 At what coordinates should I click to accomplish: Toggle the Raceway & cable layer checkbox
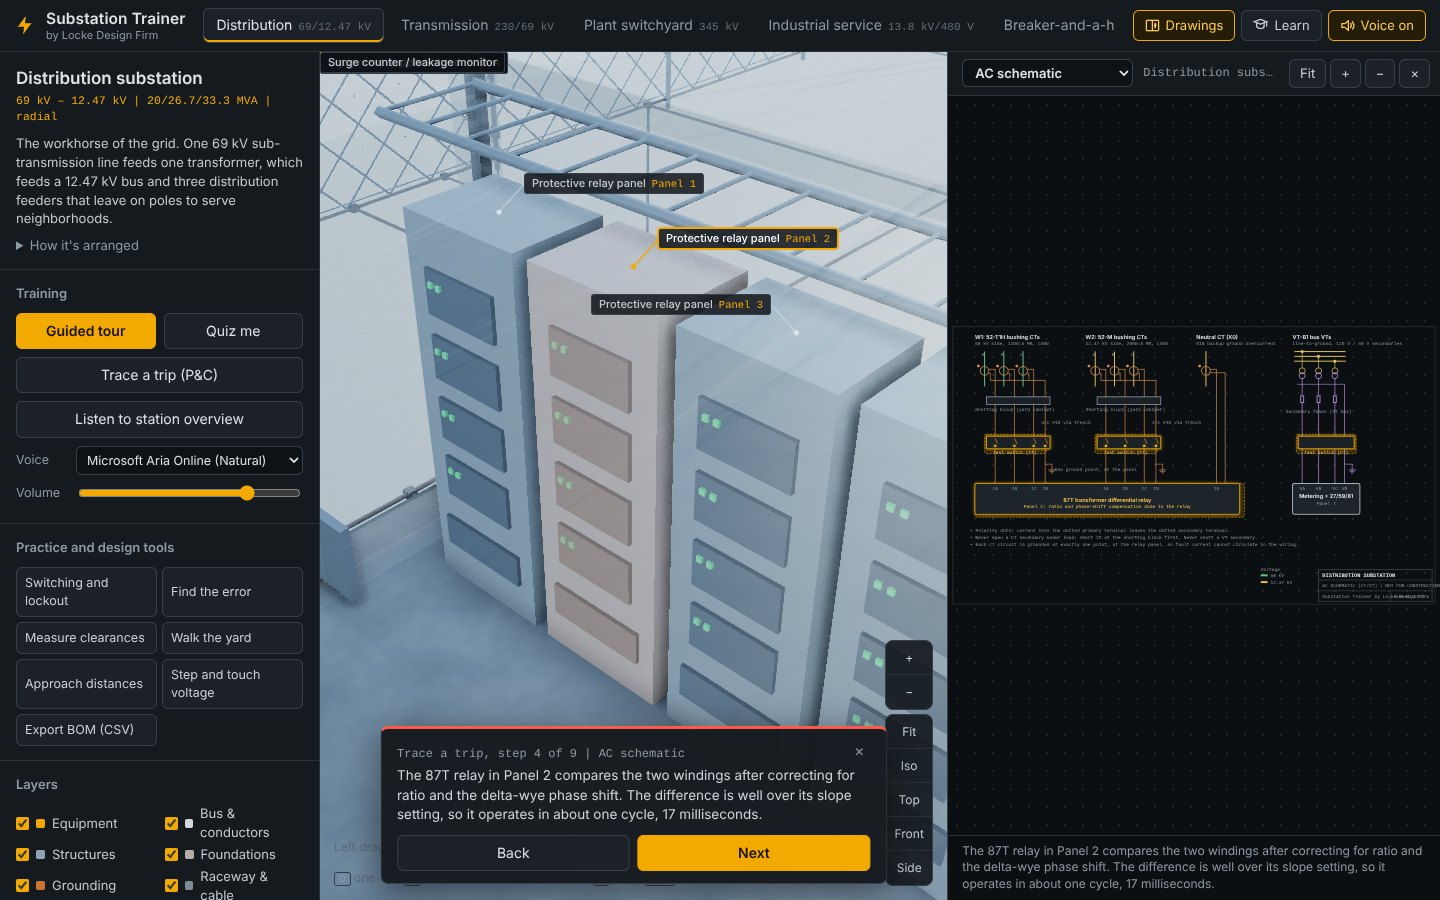(x=171, y=886)
